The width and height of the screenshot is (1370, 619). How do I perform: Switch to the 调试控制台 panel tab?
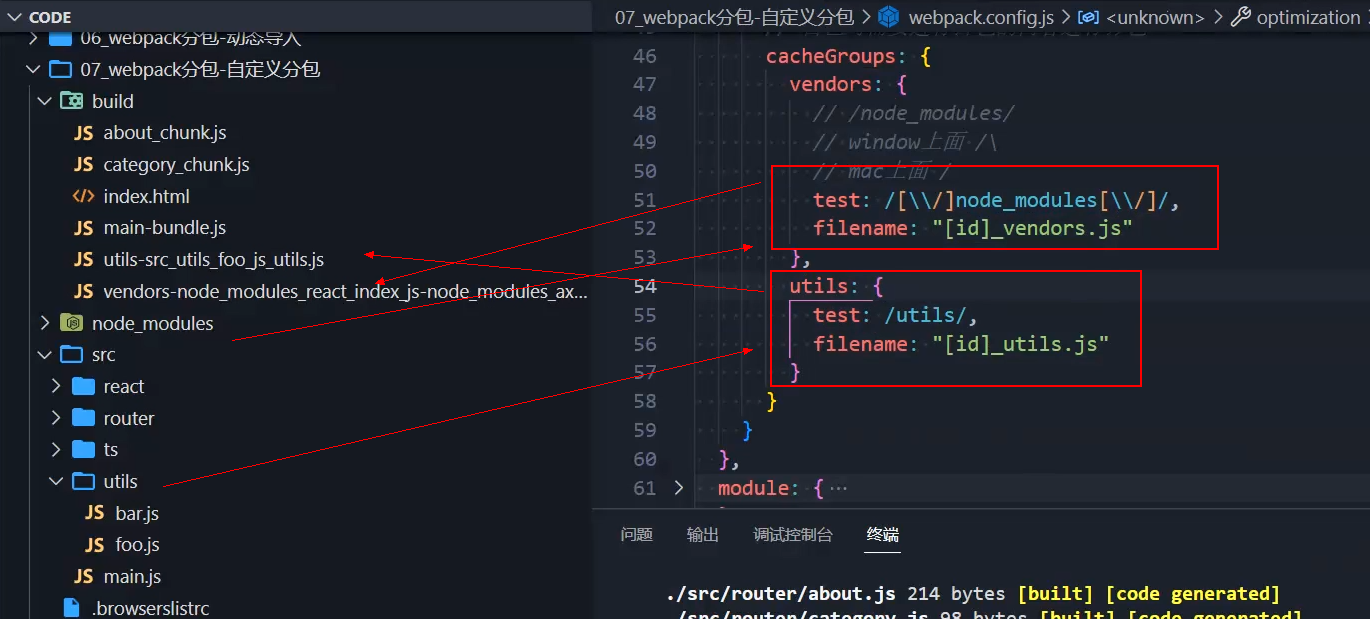(793, 535)
